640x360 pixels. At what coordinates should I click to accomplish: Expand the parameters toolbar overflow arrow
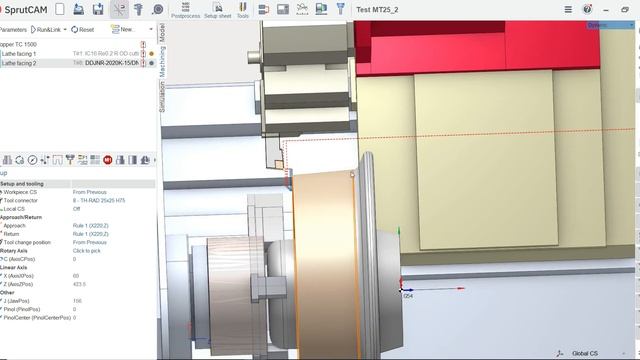point(155,160)
